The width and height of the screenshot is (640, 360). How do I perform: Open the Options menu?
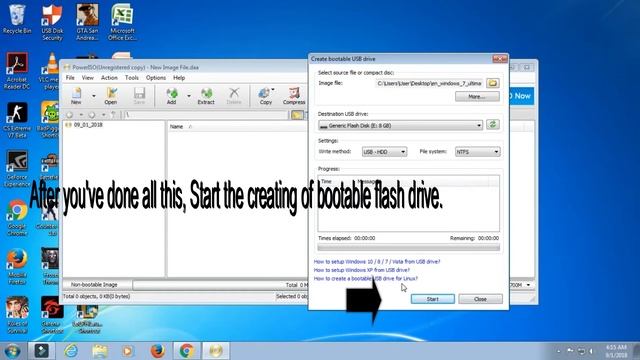click(156, 78)
